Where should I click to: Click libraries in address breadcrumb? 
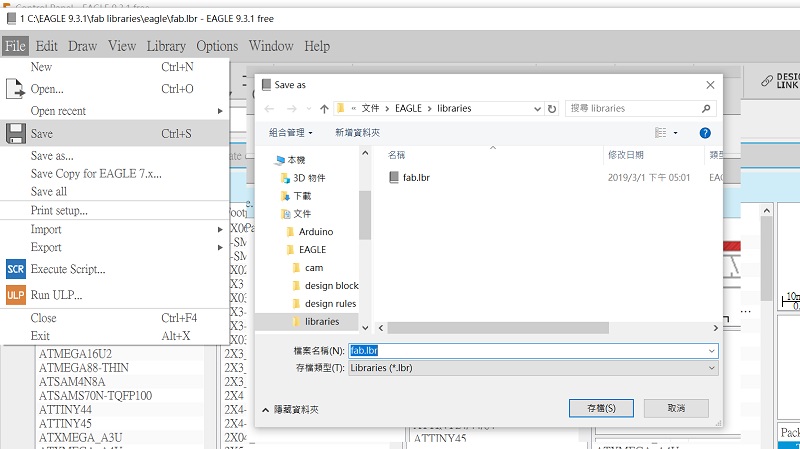click(x=454, y=109)
